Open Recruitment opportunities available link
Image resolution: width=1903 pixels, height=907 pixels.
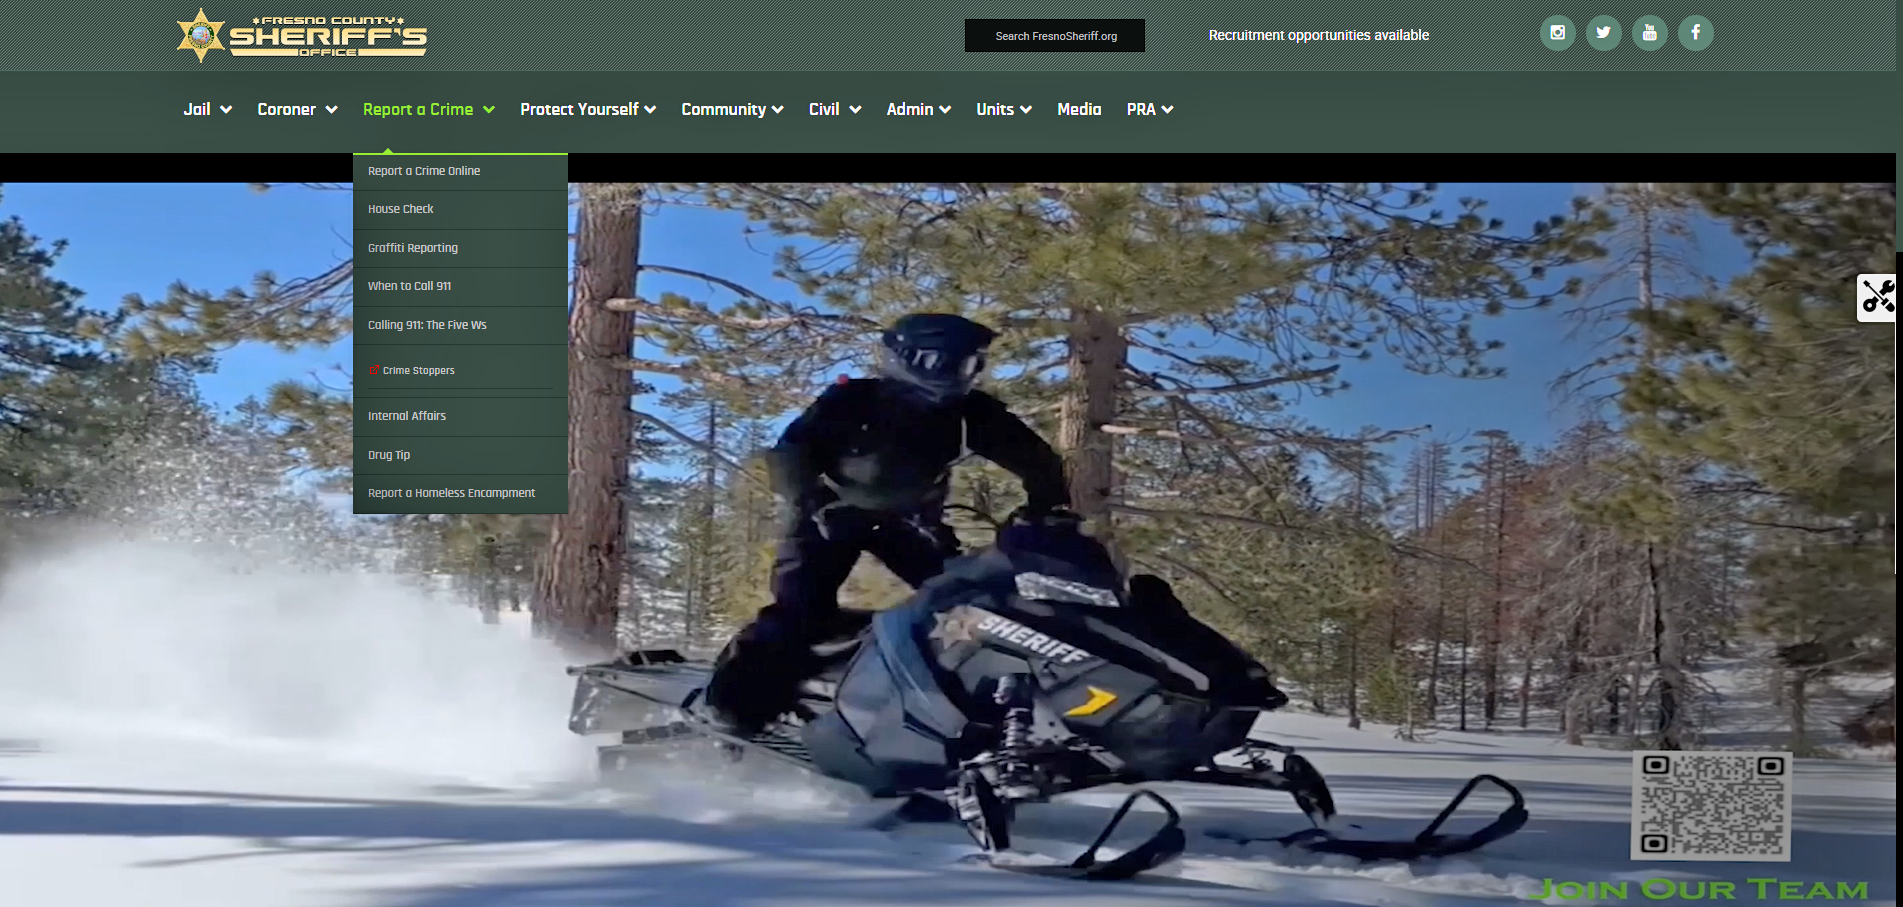[x=1318, y=35]
